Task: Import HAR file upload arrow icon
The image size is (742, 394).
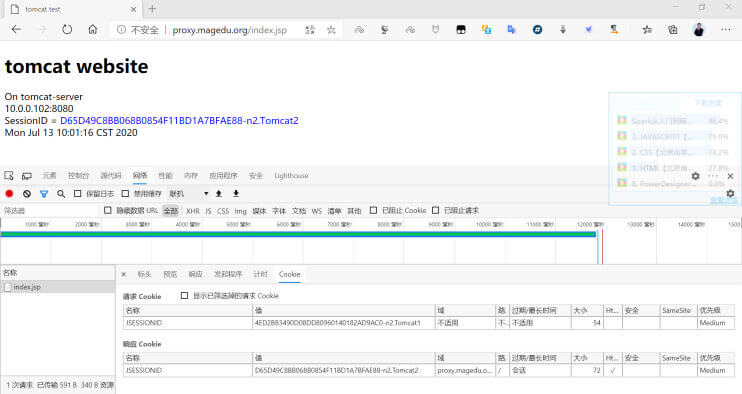Action: click(x=219, y=193)
